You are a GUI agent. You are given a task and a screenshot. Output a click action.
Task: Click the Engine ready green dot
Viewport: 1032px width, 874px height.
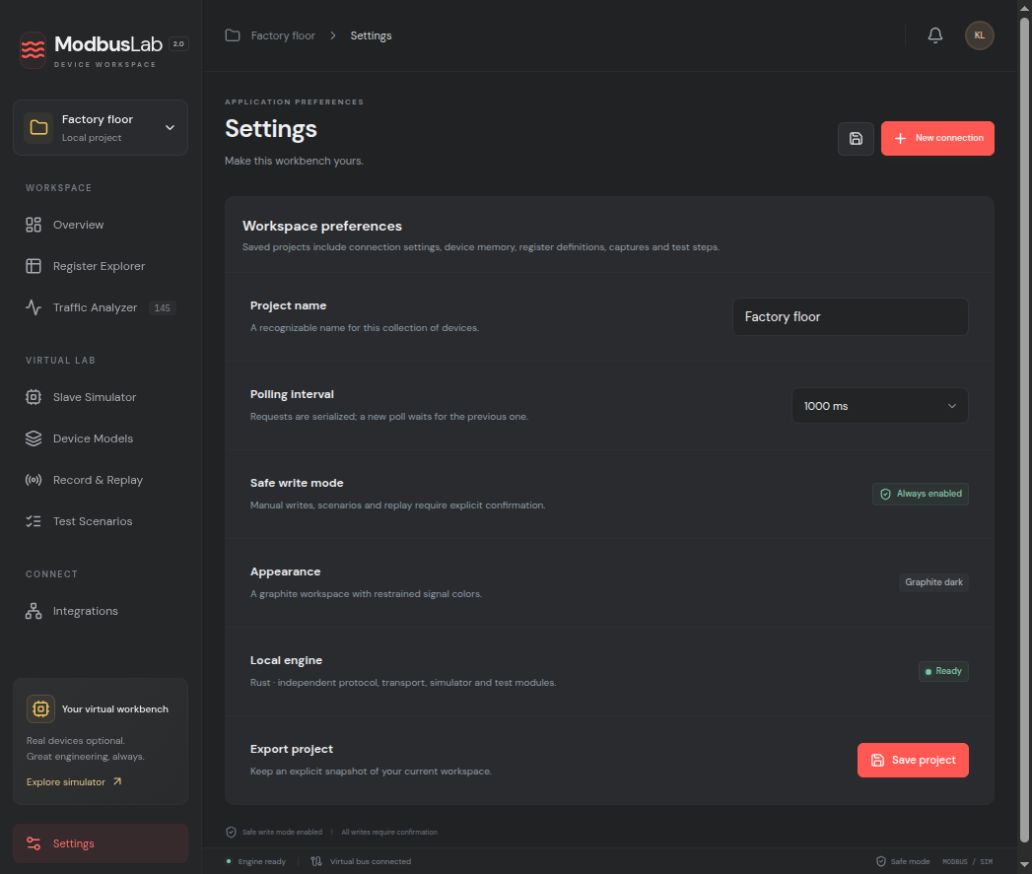[228, 861]
